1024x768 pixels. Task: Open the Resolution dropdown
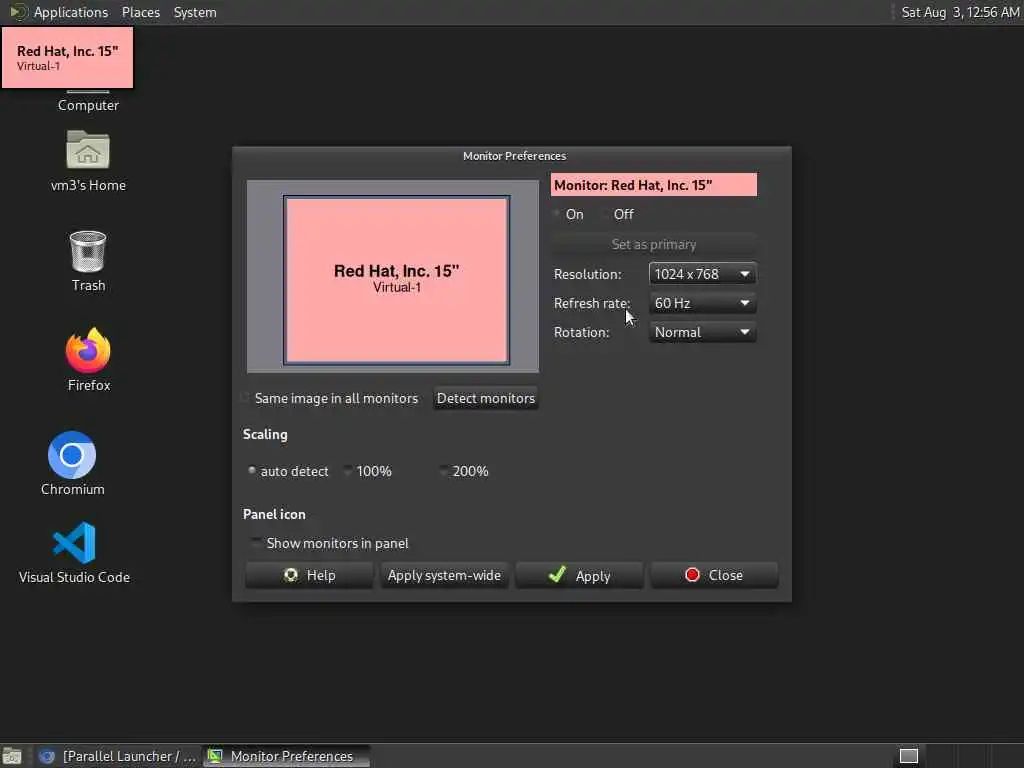pos(703,274)
